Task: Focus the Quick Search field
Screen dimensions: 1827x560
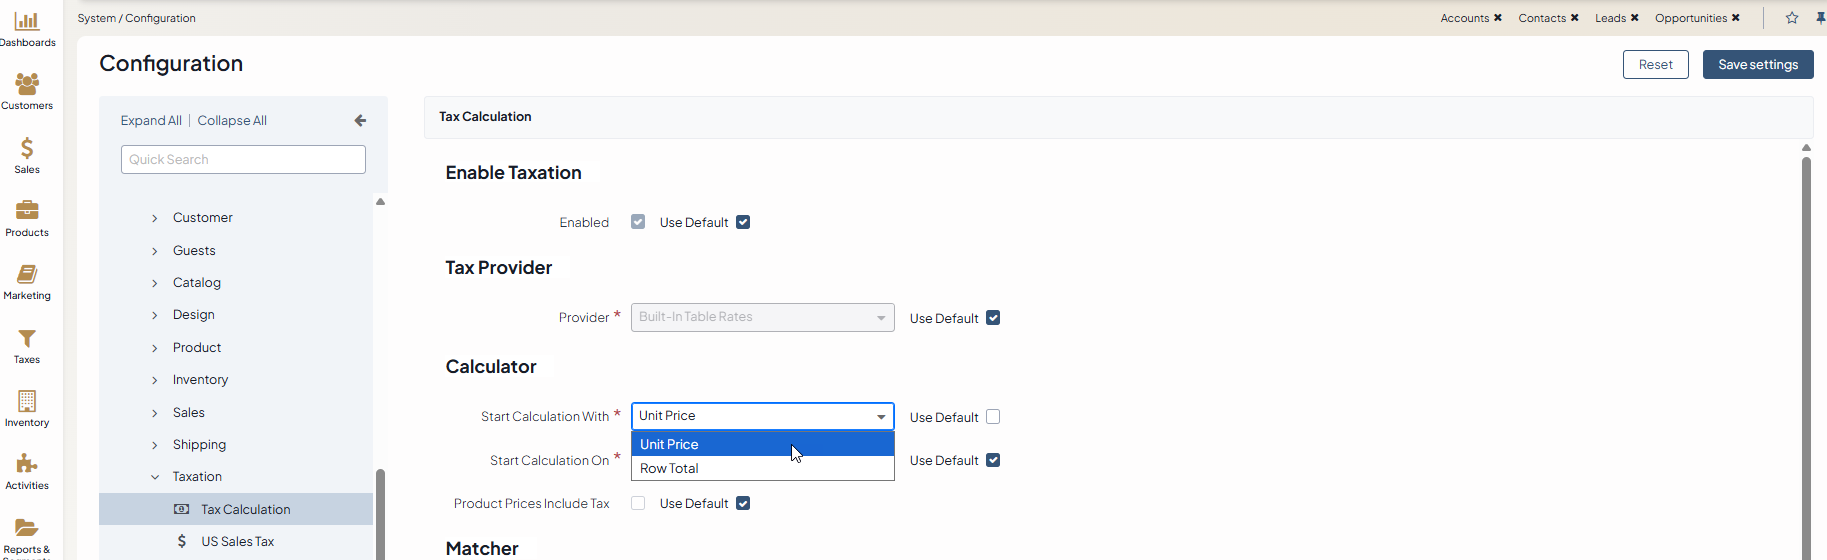Action: [243, 160]
